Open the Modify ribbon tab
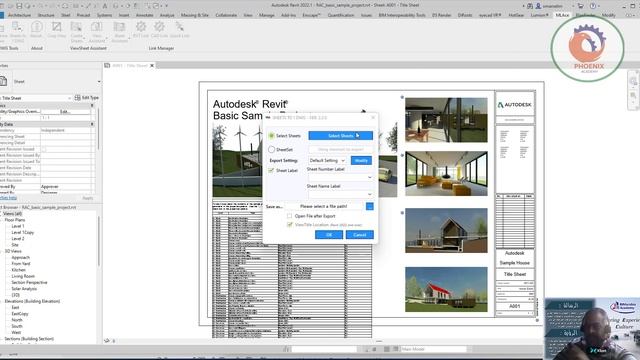The height and width of the screenshot is (360, 640). [x=608, y=15]
